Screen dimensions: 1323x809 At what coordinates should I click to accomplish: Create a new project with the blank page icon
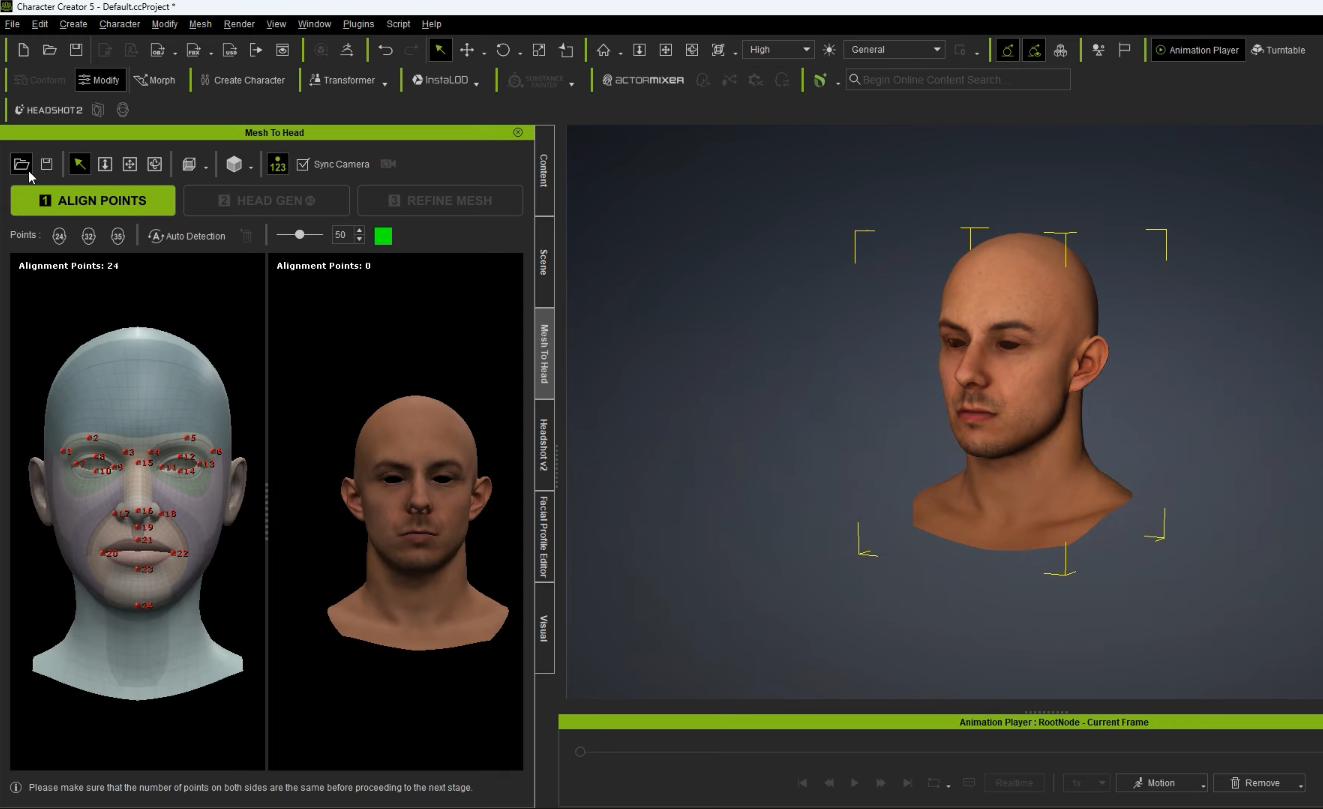(23, 50)
